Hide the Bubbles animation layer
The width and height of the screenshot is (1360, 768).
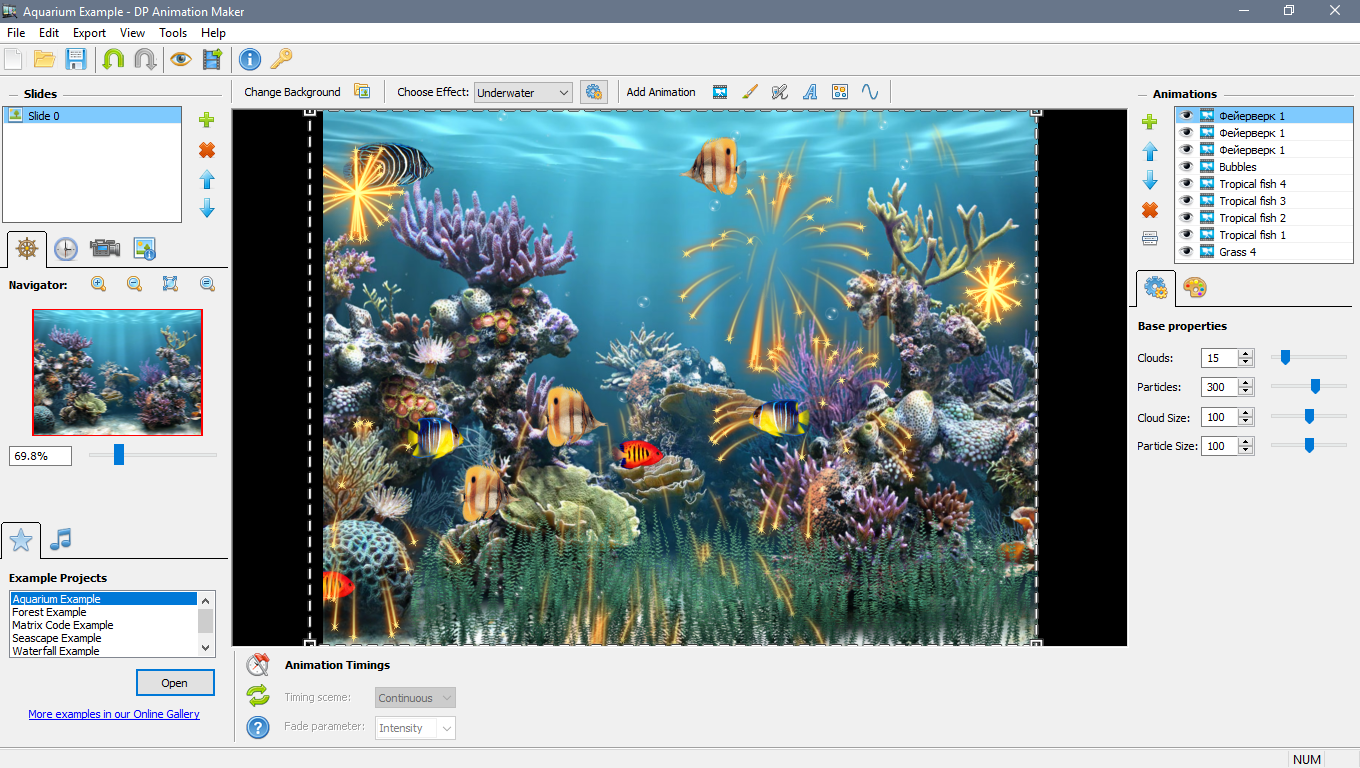(1186, 167)
